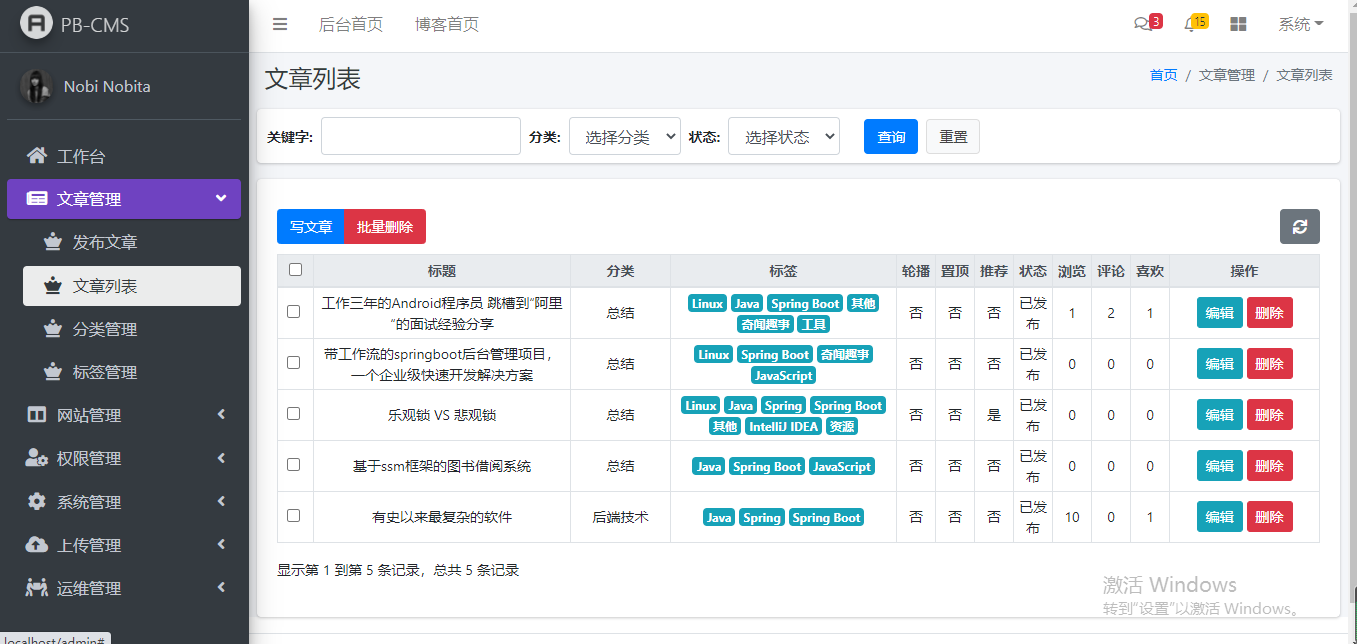Click the 查询 search button
The width and height of the screenshot is (1357, 644).
coord(891,137)
